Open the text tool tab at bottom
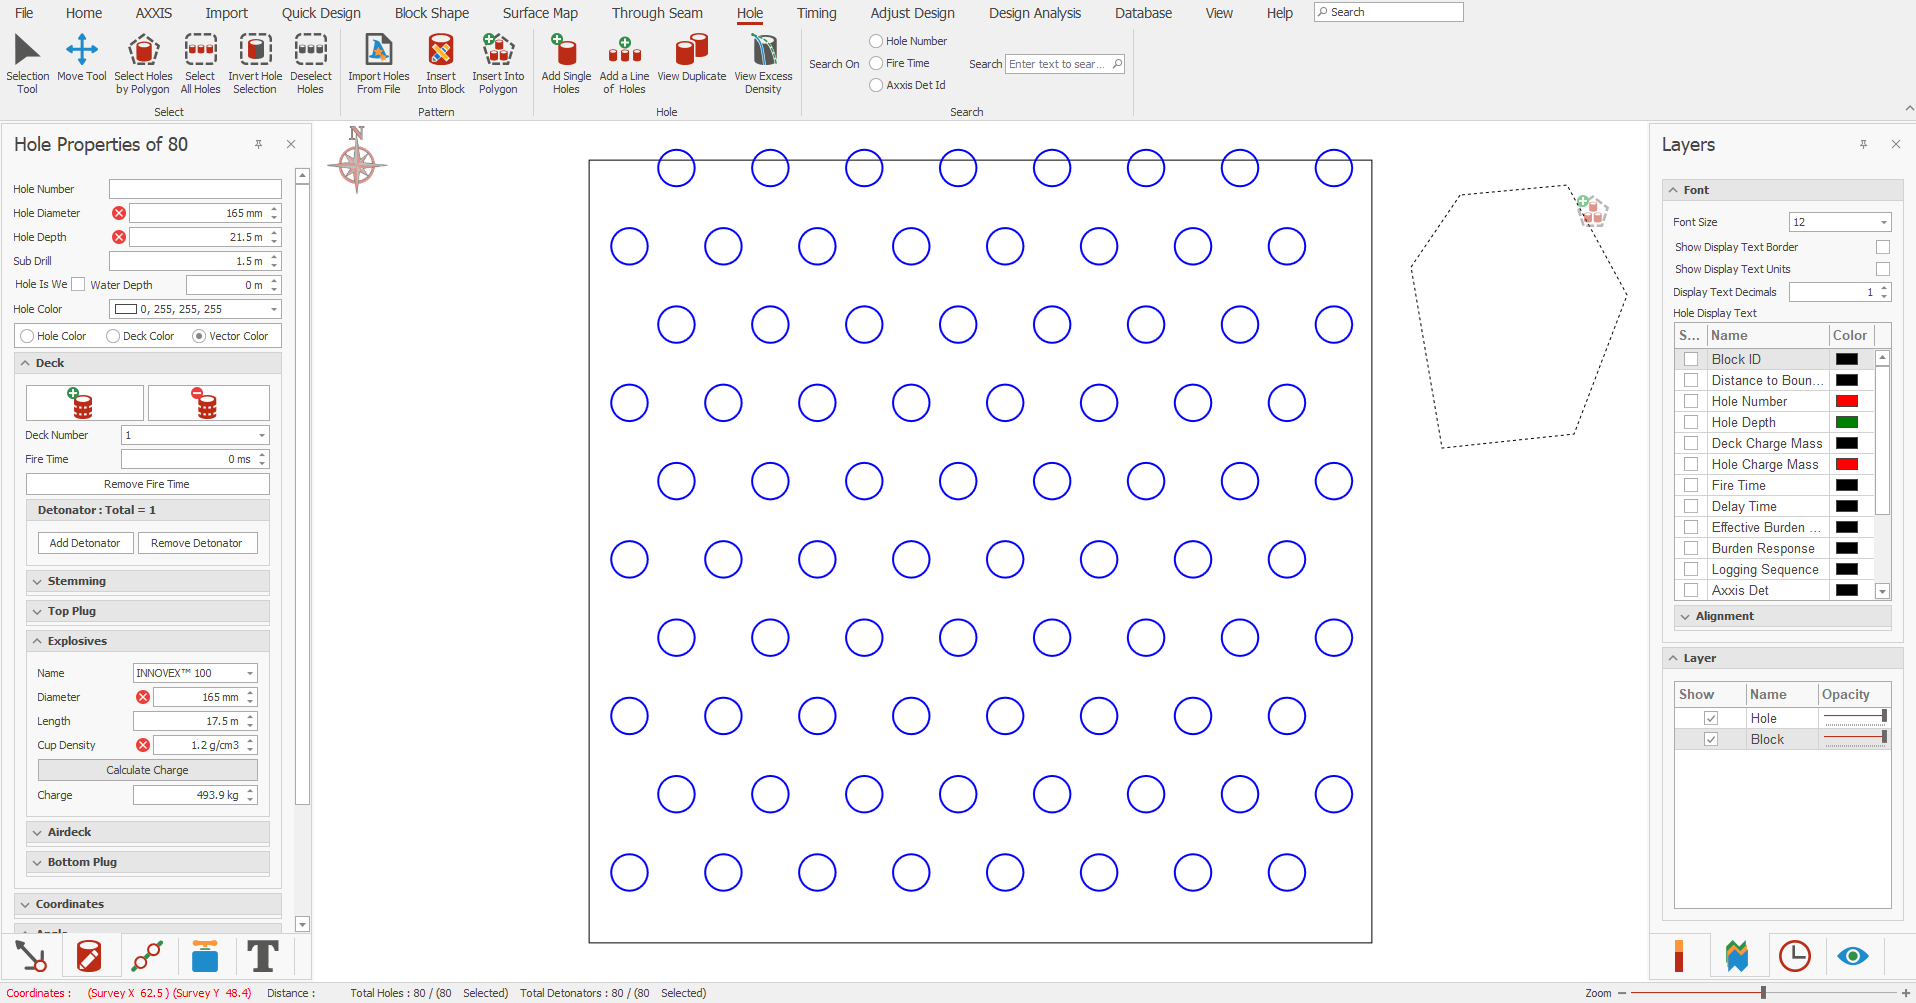The width and height of the screenshot is (1916, 1003). [262, 957]
